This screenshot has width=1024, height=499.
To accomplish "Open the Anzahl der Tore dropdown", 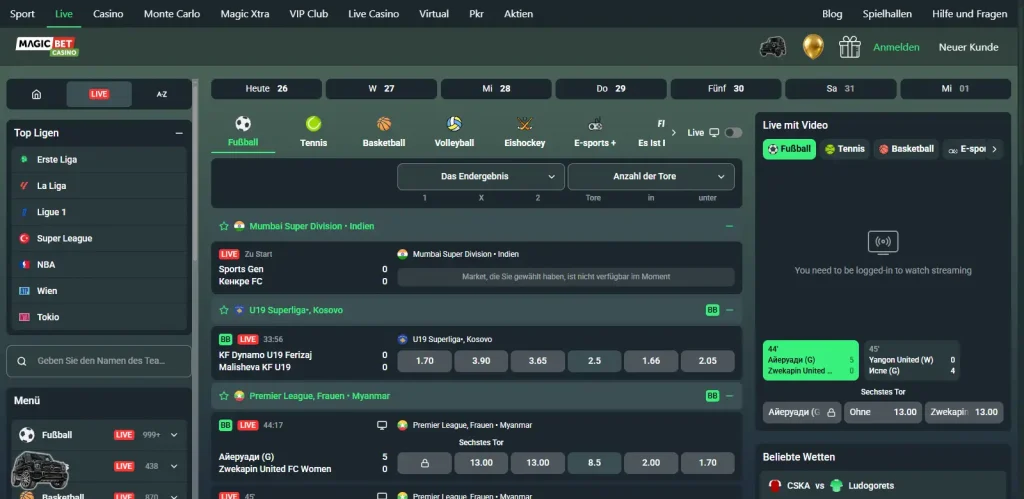I will (x=651, y=176).
